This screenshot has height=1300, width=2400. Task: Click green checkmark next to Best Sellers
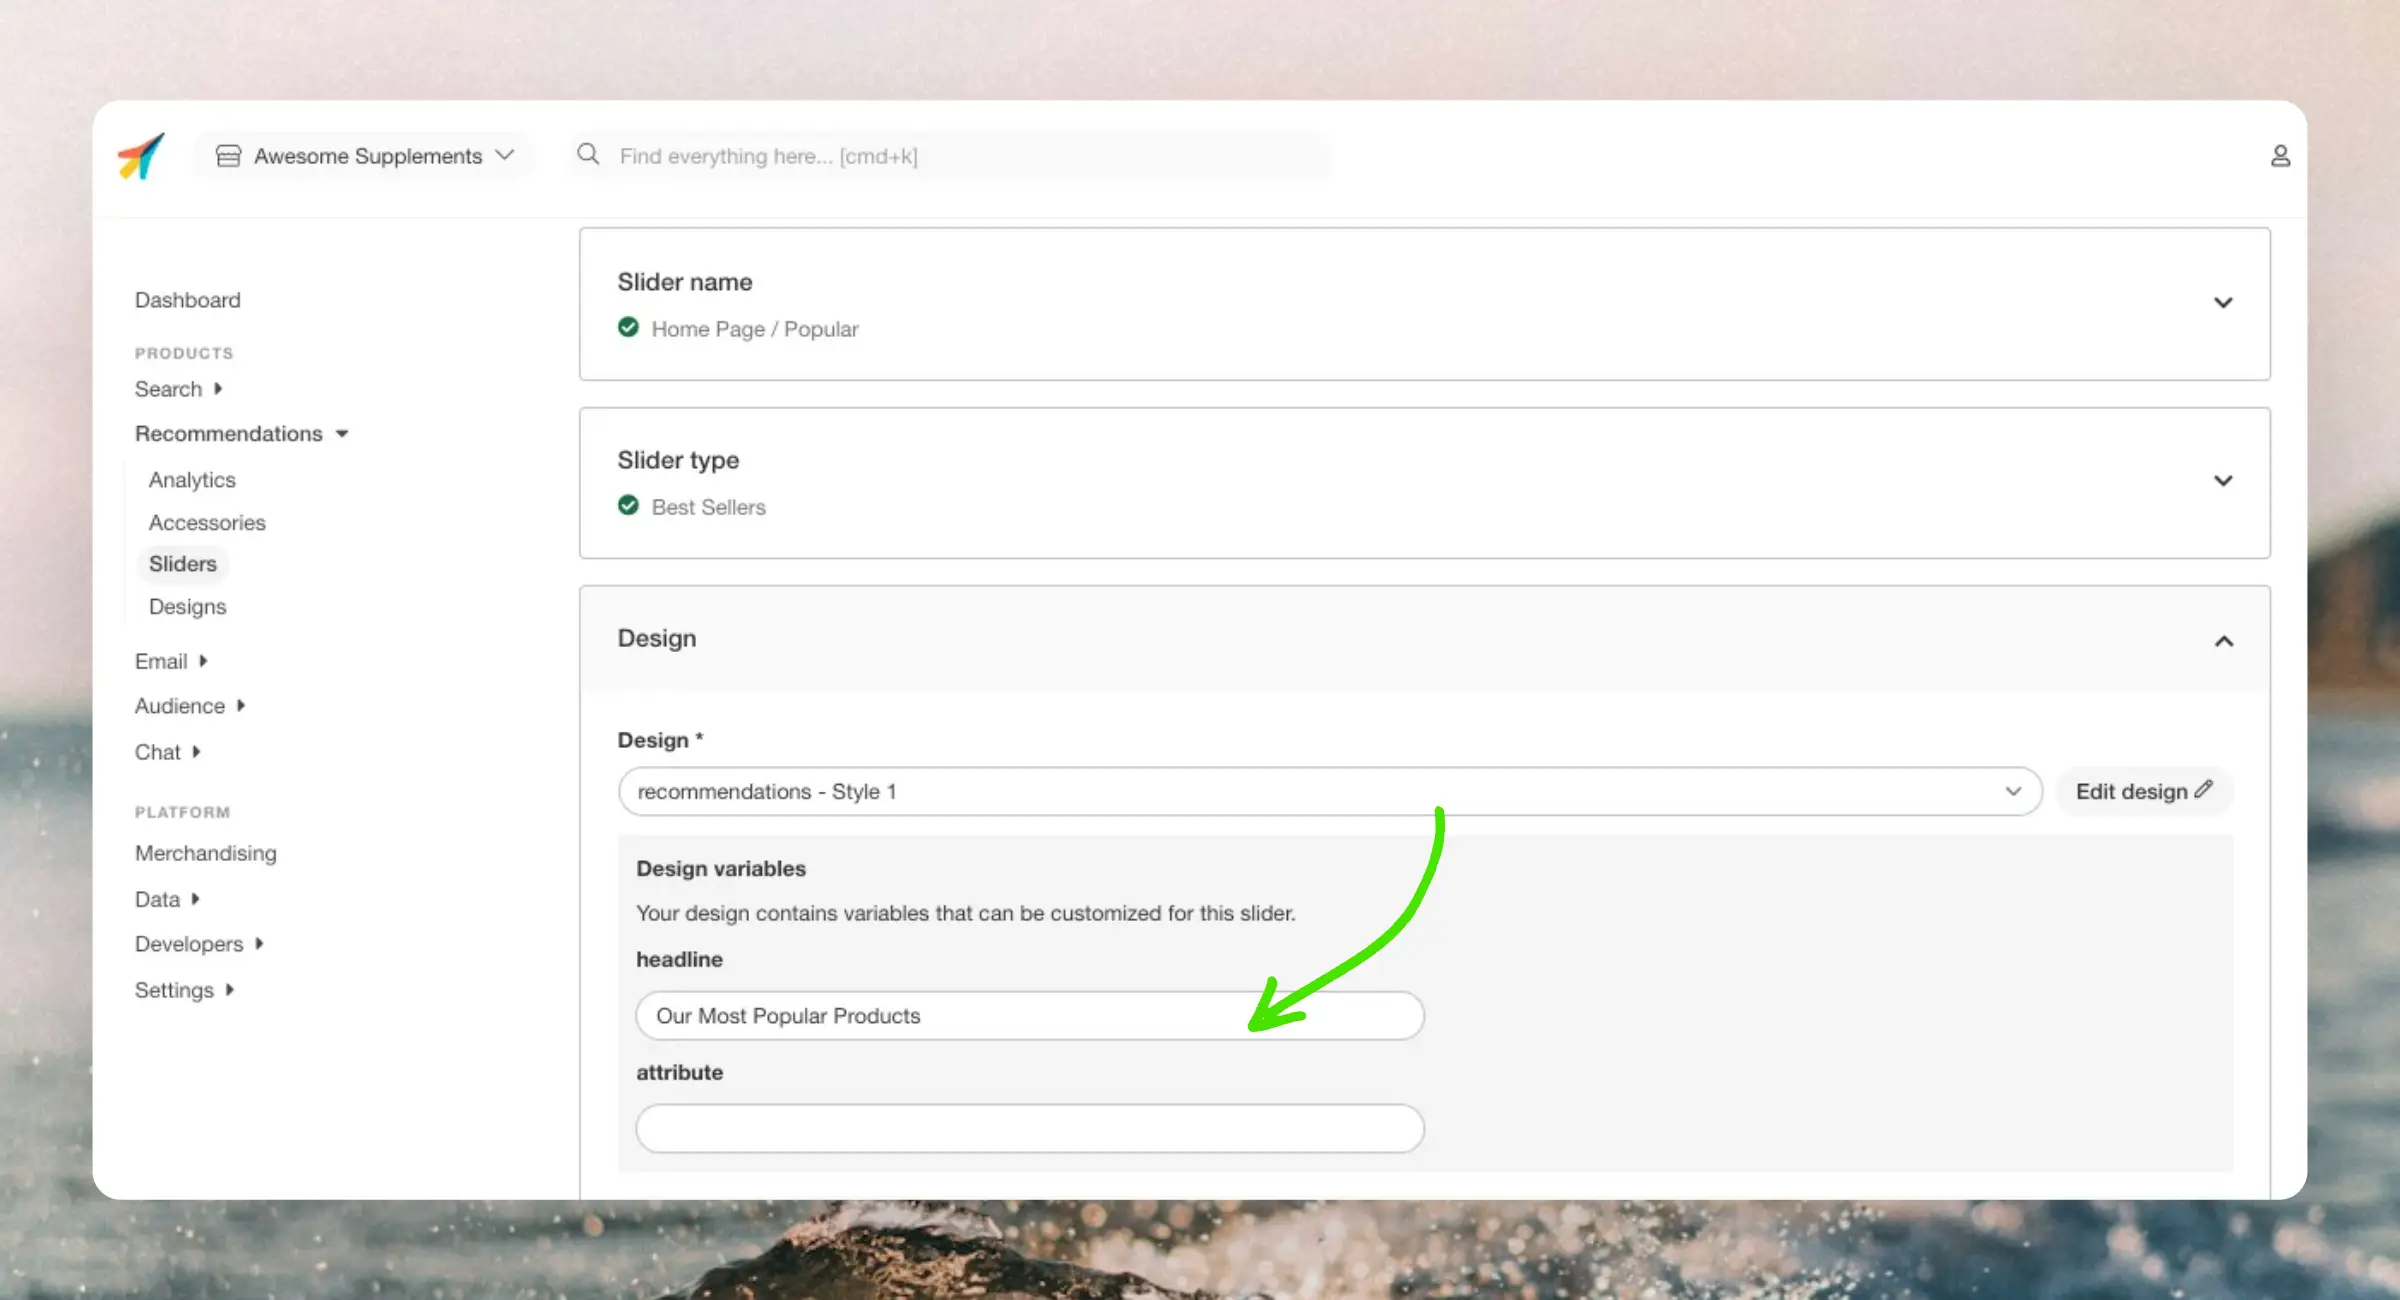(x=628, y=506)
